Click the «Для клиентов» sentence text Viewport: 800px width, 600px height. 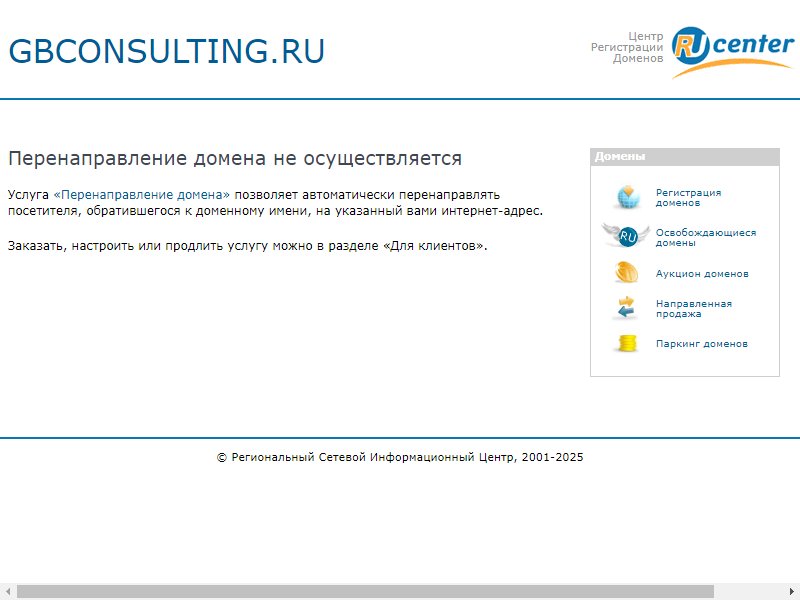tap(247, 246)
